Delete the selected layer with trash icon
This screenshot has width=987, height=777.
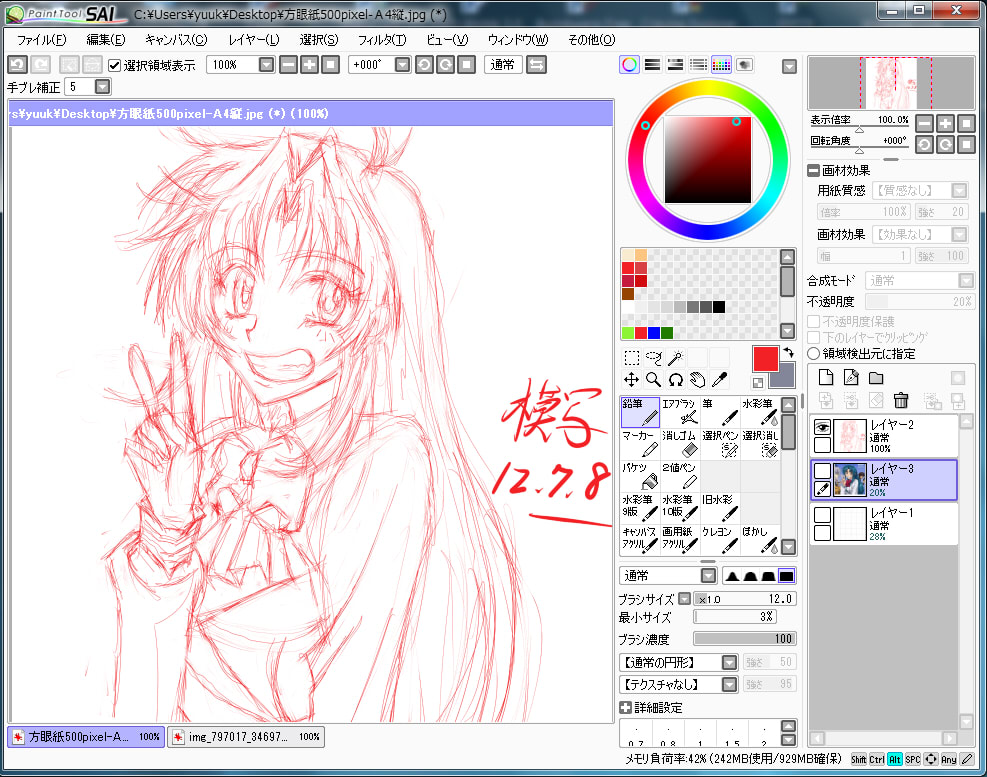[901, 400]
